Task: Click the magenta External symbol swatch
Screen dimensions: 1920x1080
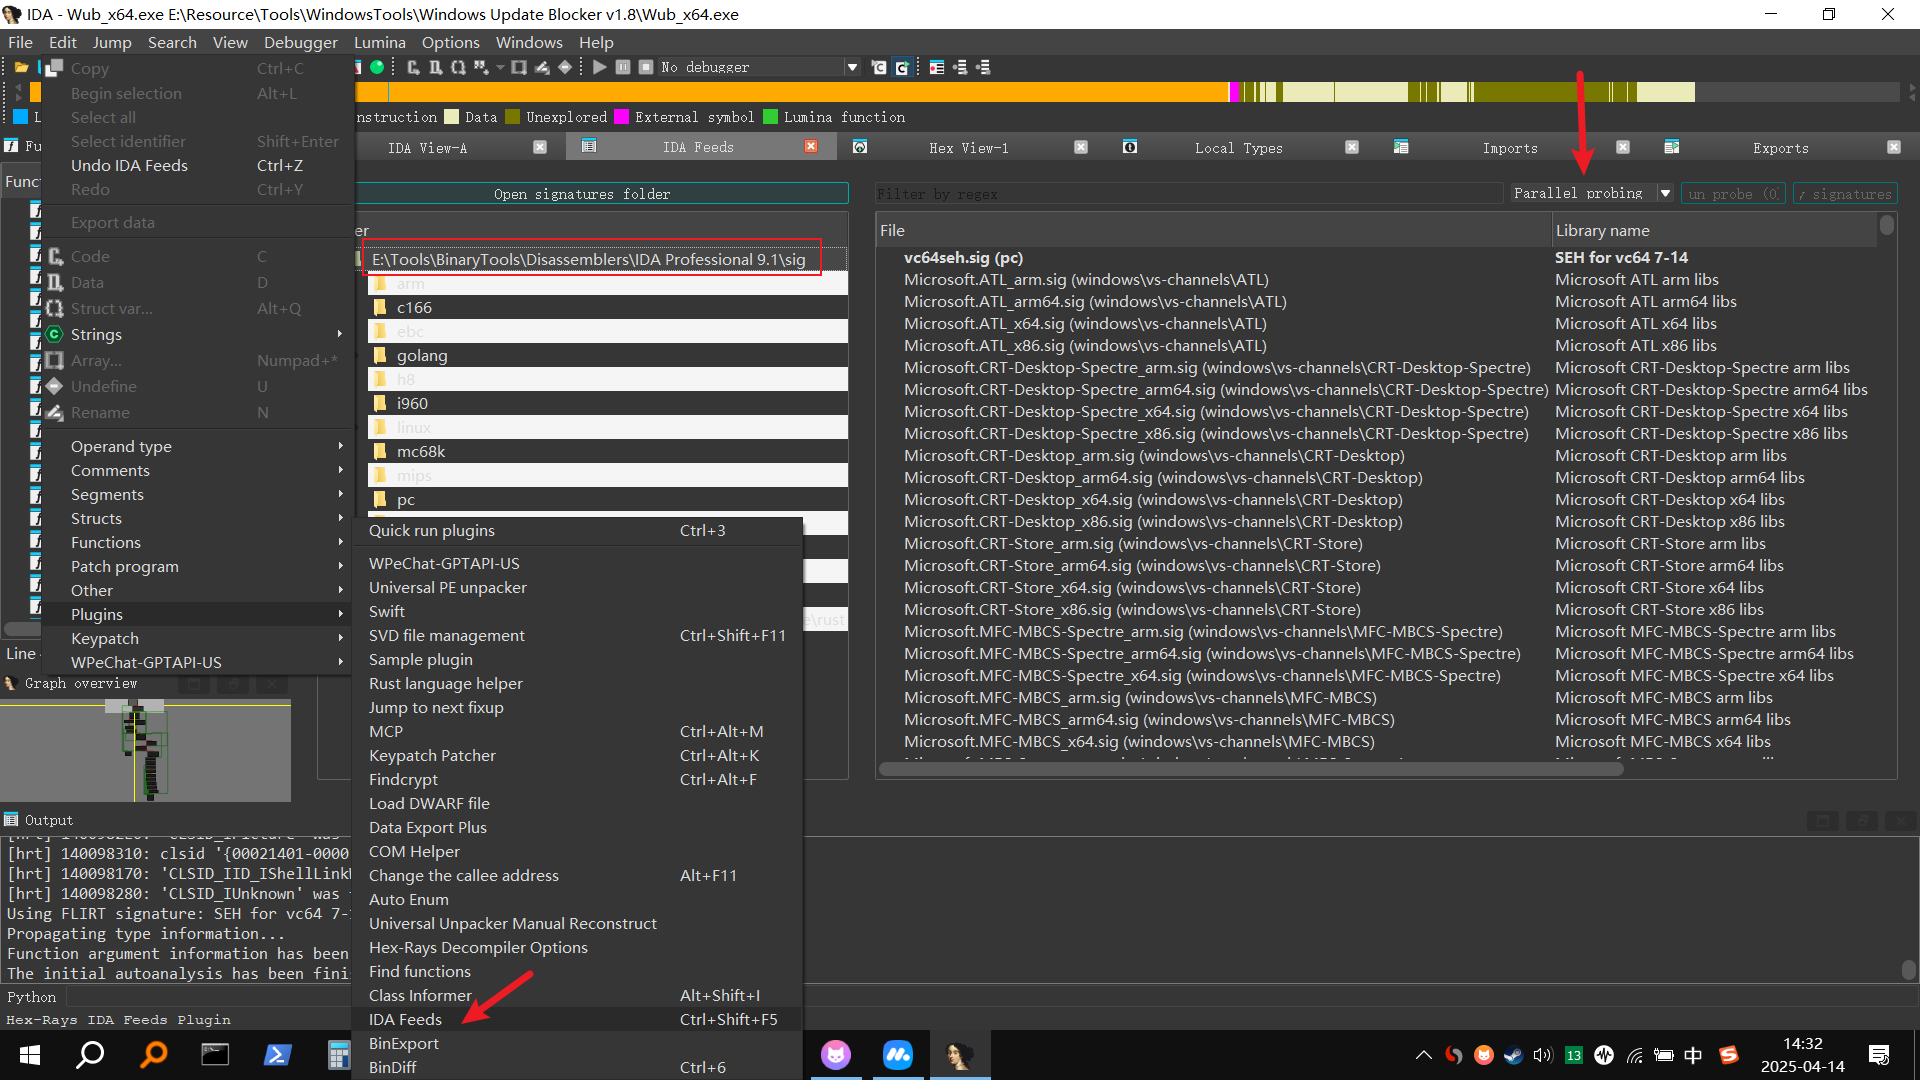Action: 621,117
